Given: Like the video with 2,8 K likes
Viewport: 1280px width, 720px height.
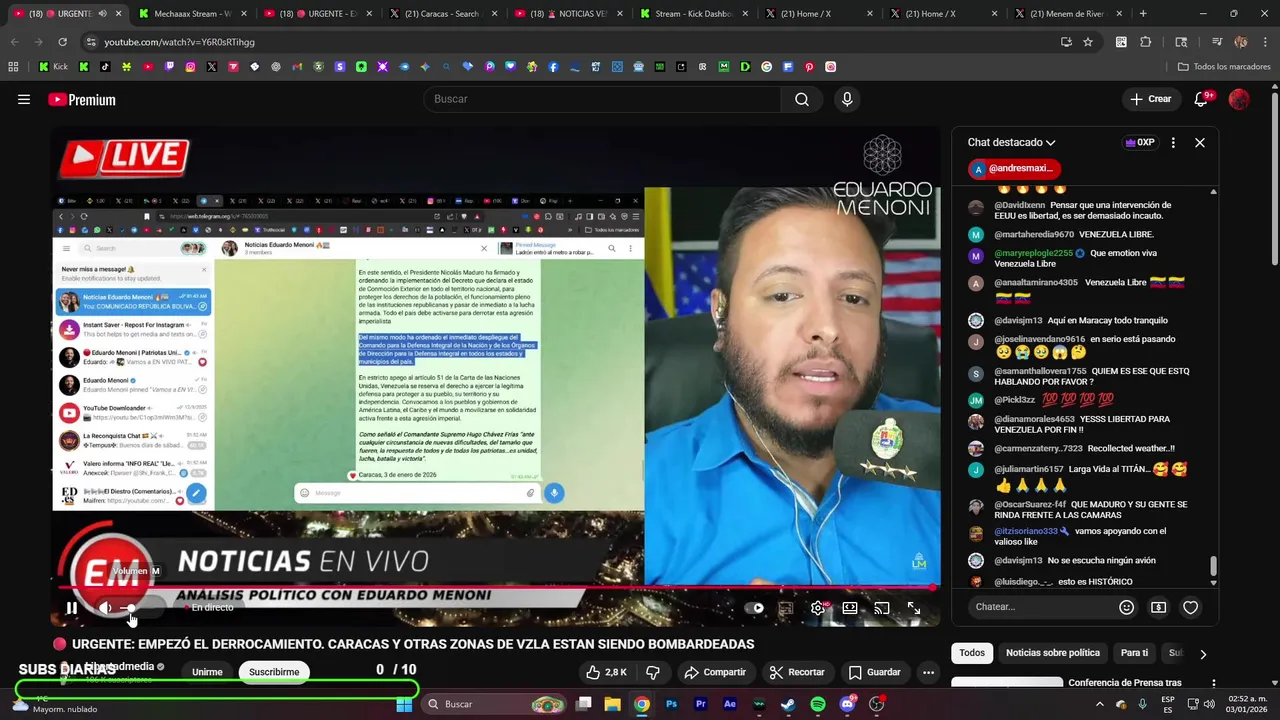Looking at the screenshot, I should pos(607,672).
